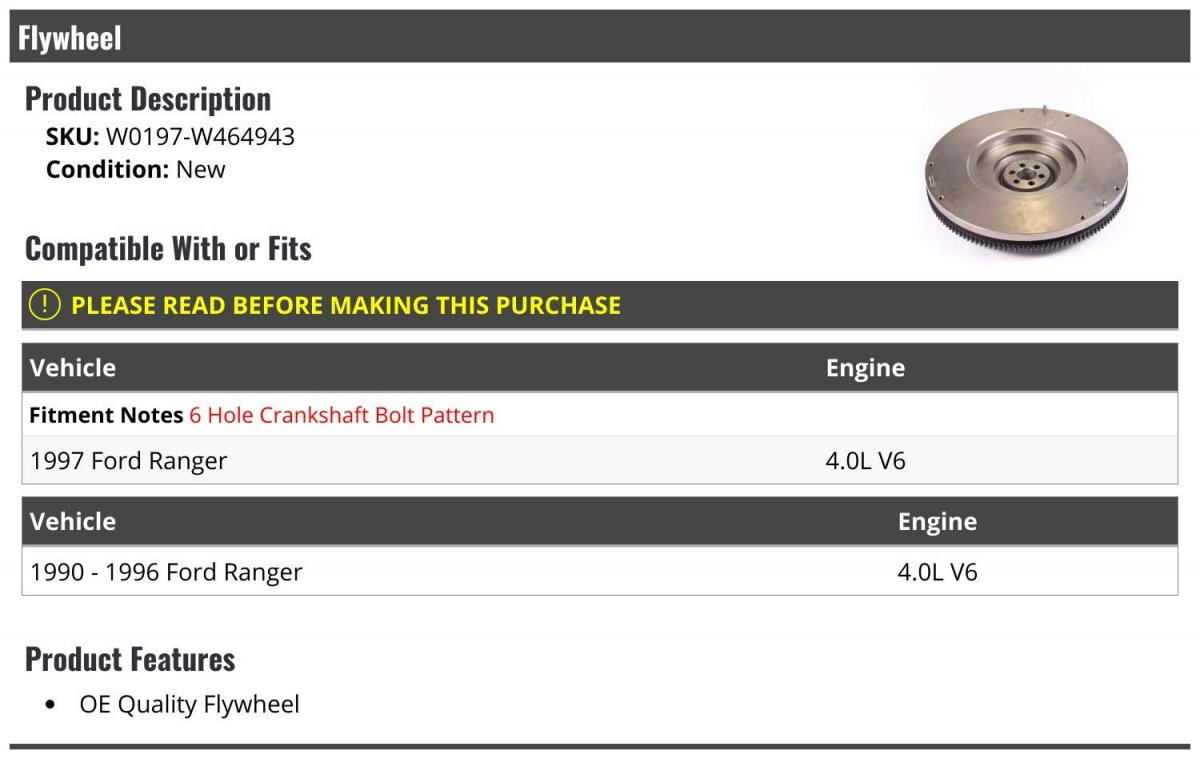Click the 4.0L V6 engine for 1997 Ranger
The height and width of the screenshot is (759, 1200).
coord(865,461)
